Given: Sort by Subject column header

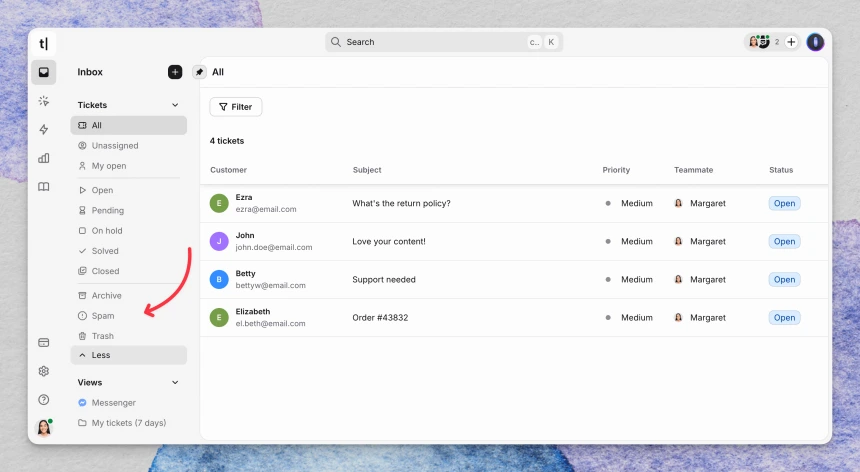Looking at the screenshot, I should tap(367, 170).
